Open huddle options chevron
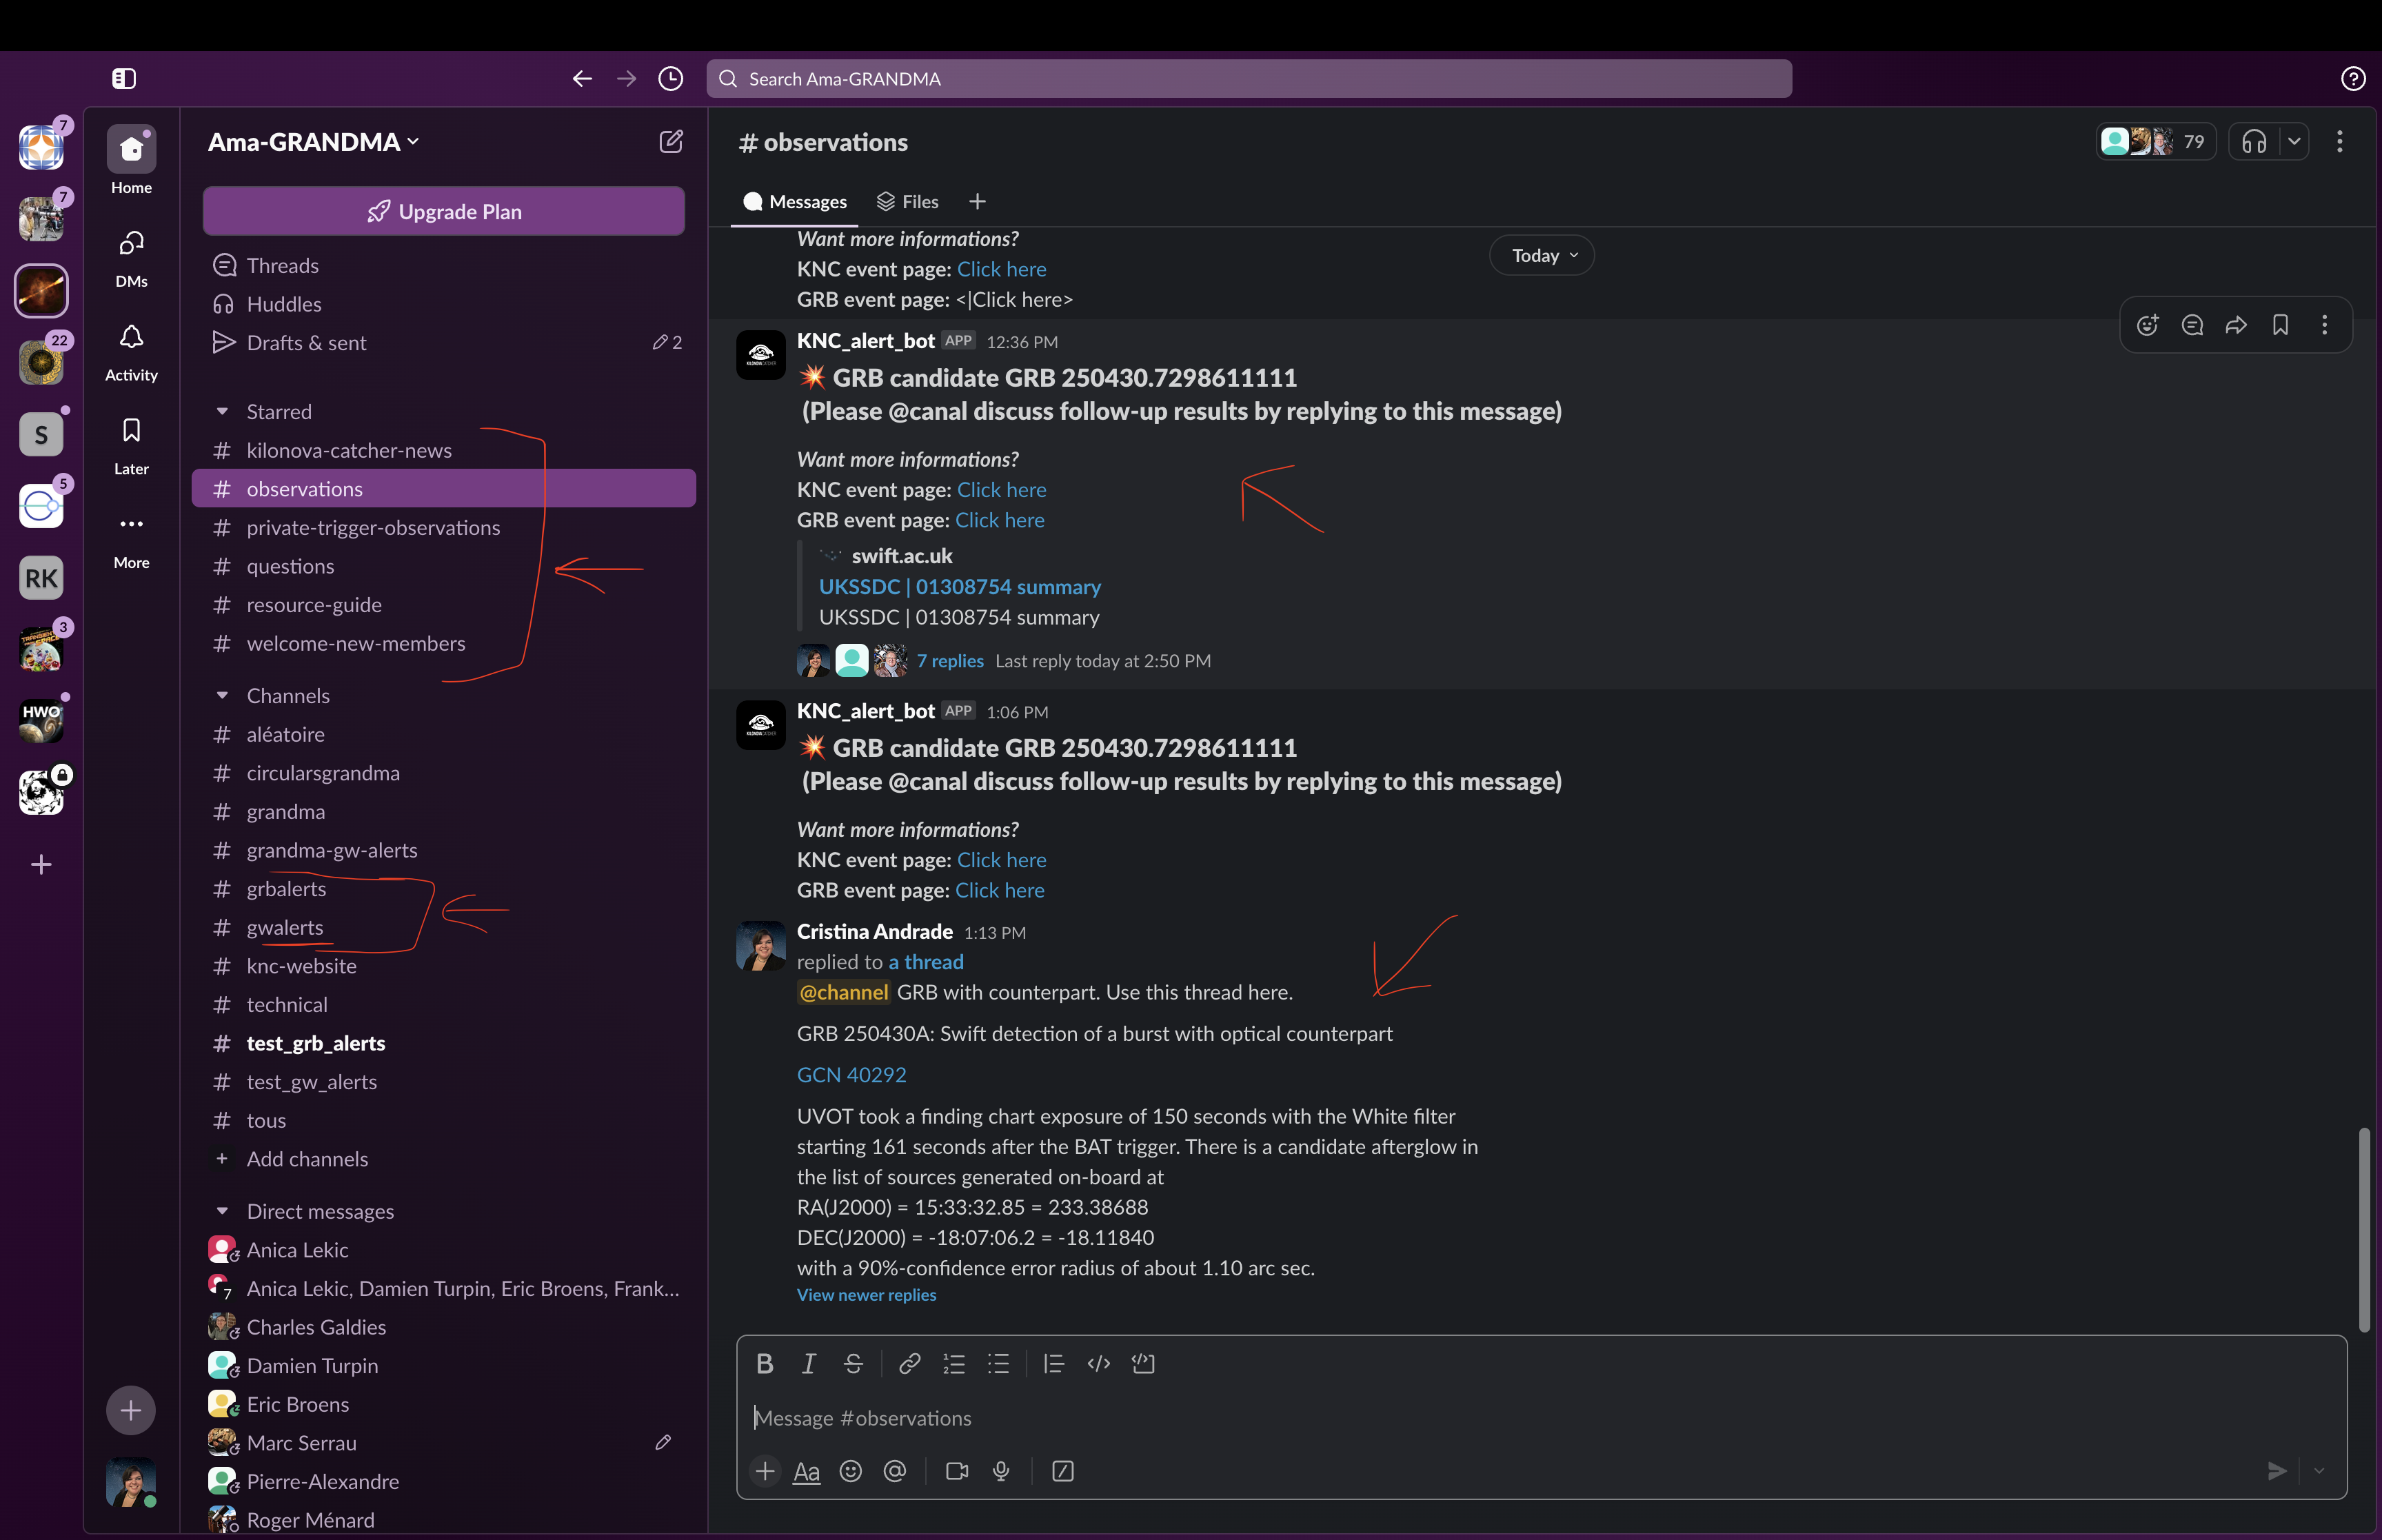2382x1540 pixels. (x=2294, y=142)
